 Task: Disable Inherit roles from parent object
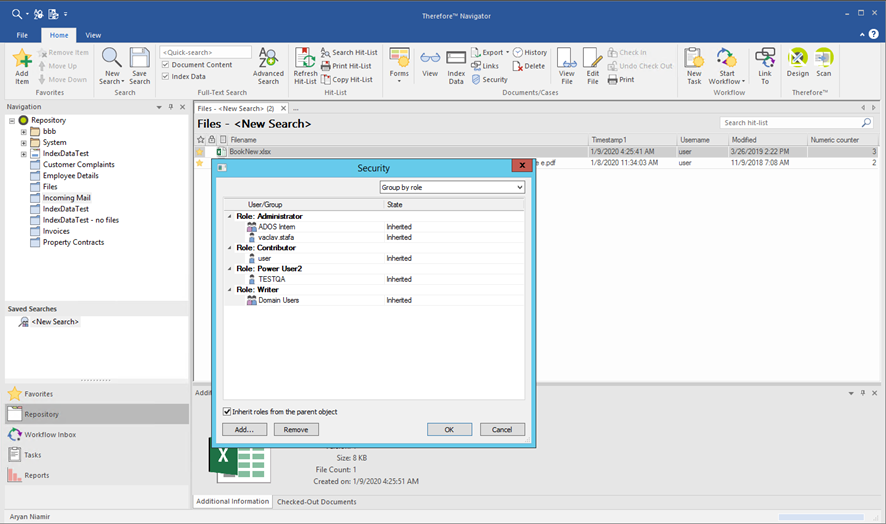[x=227, y=411]
